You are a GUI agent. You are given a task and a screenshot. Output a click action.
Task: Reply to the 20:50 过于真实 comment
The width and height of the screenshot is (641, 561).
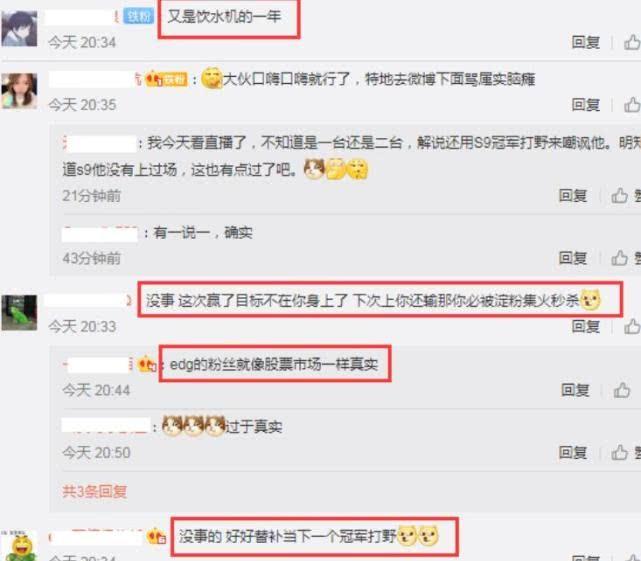[x=573, y=452]
